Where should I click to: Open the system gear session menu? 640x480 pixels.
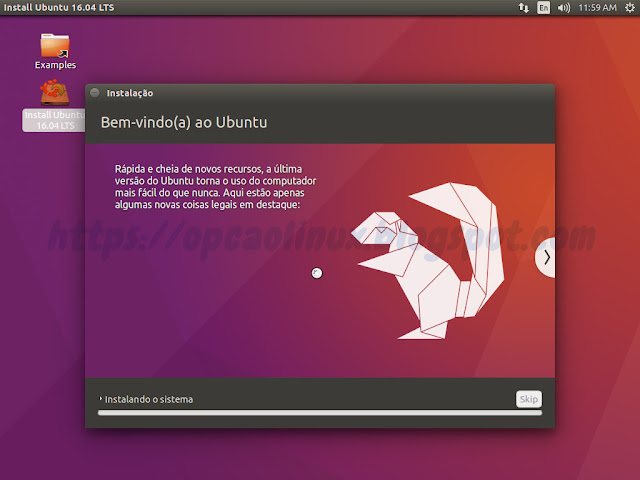click(630, 8)
